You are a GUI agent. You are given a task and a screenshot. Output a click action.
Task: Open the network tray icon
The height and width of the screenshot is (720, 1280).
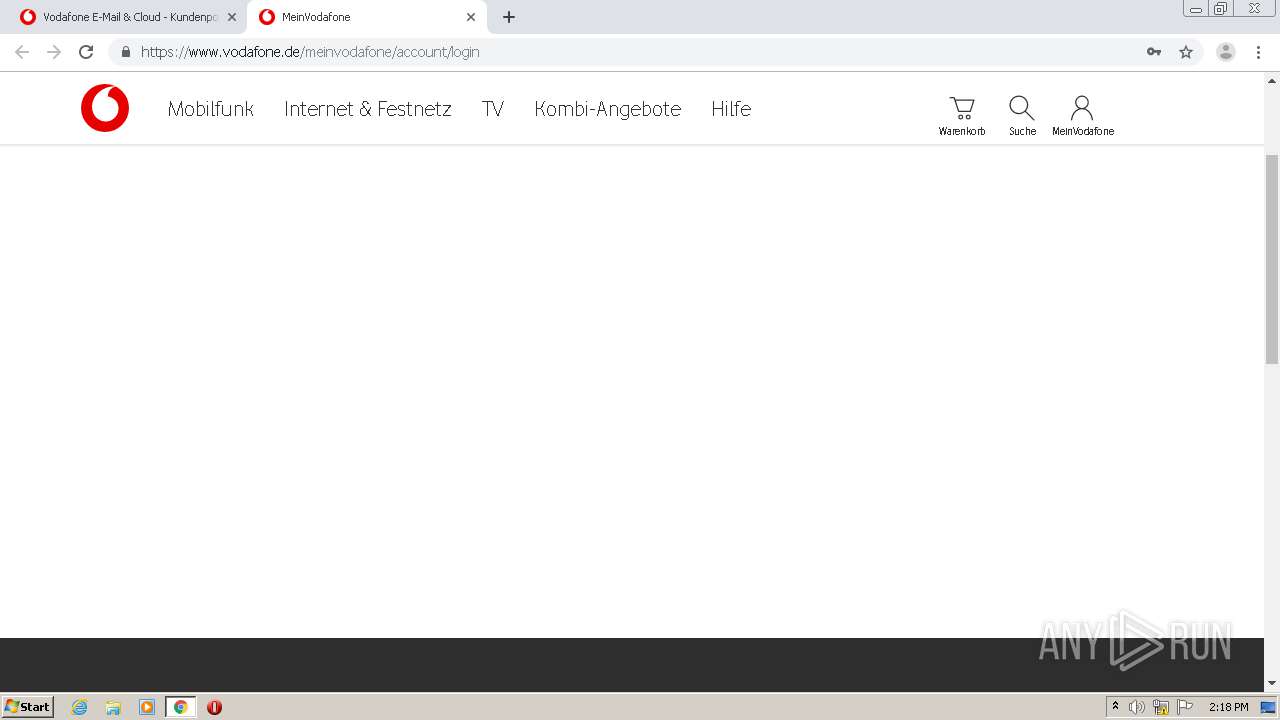(x=1161, y=707)
